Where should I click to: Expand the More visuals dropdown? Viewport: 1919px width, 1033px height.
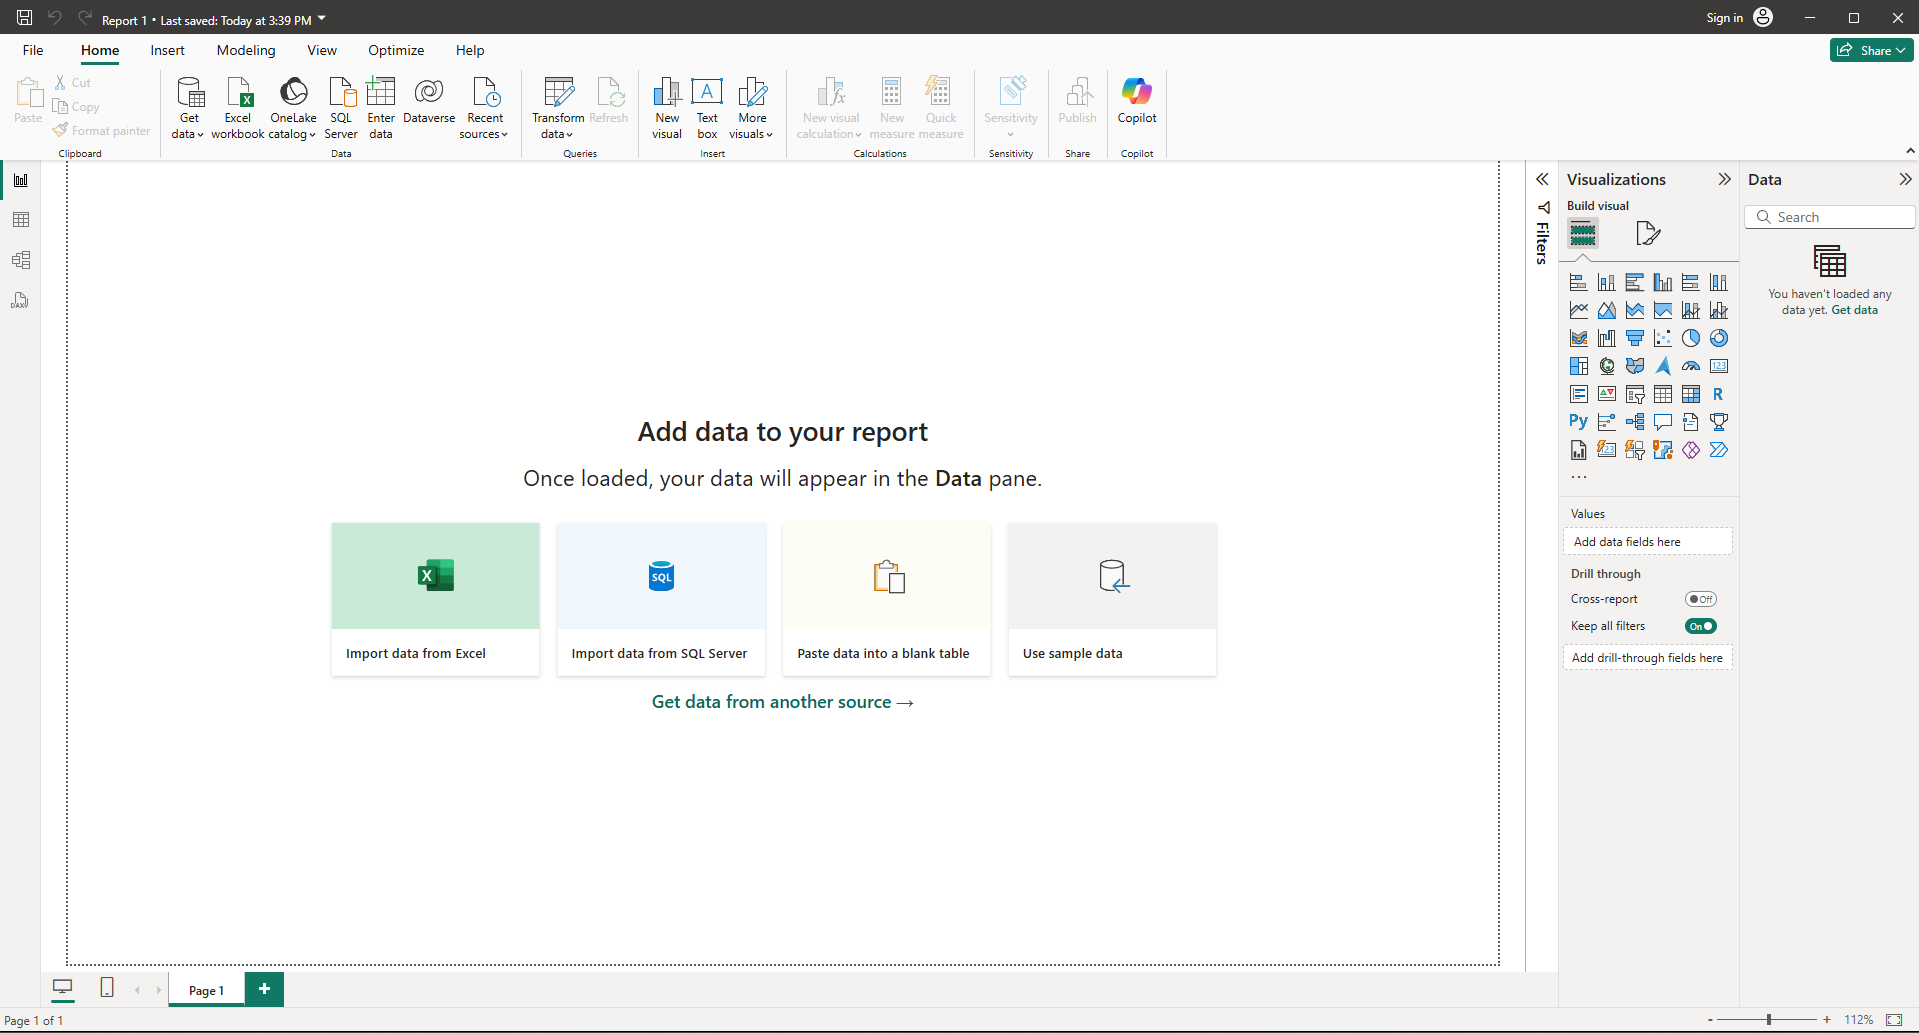pos(752,108)
